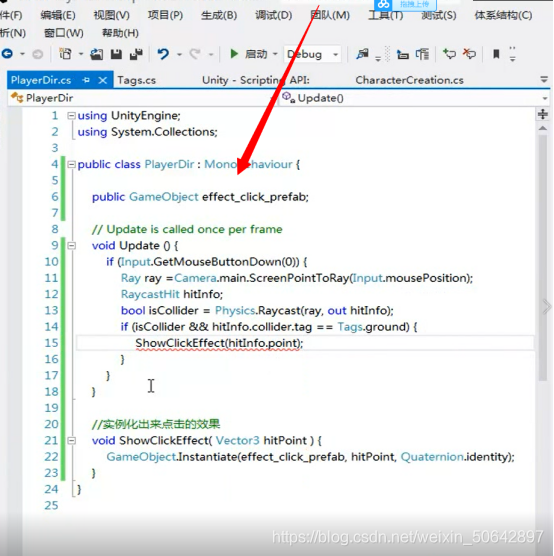The image size is (554, 556).
Task: Undo the last edit with the blue arrow
Action: pyautogui.click(x=163, y=54)
